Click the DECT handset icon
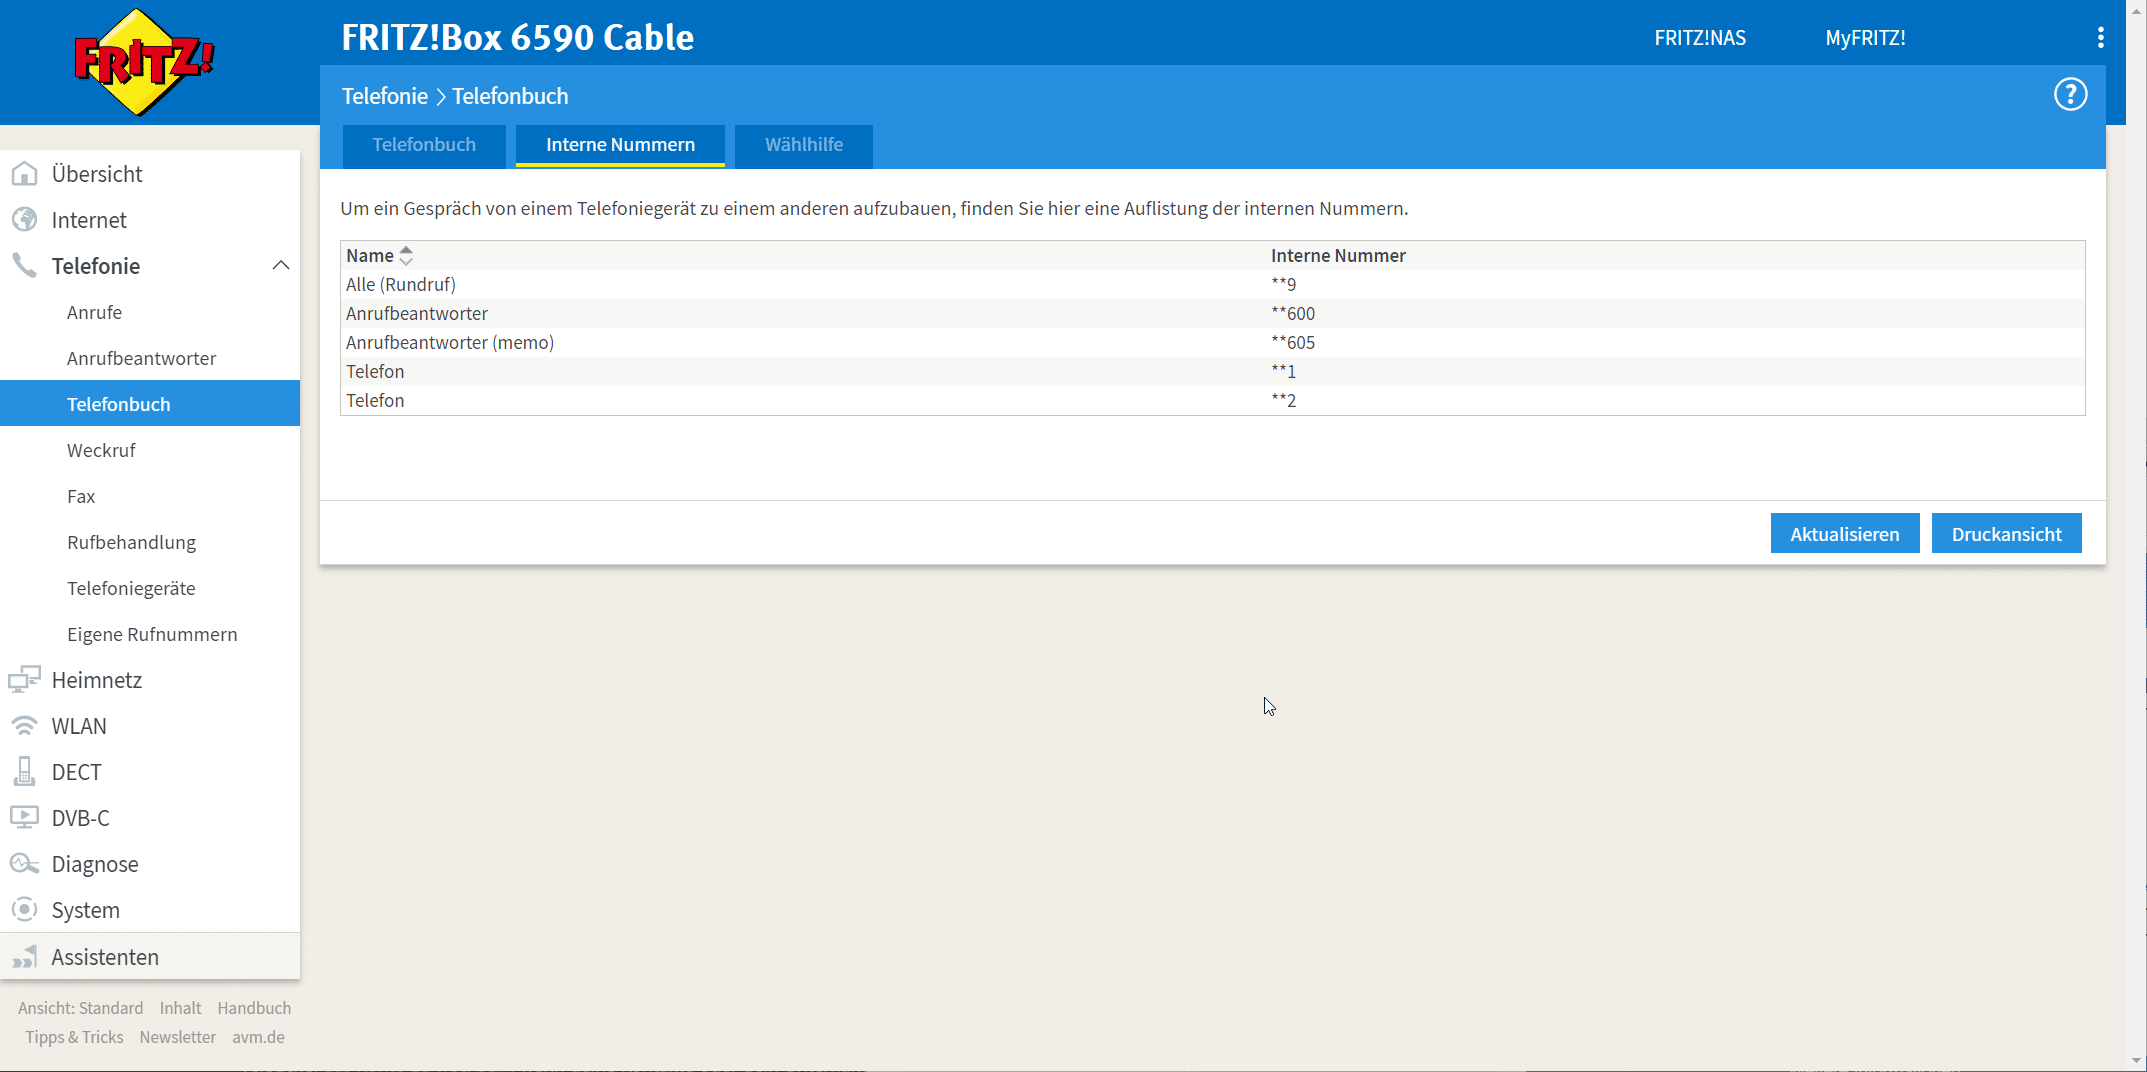Screen dimensions: 2147x1072 pos(24,772)
